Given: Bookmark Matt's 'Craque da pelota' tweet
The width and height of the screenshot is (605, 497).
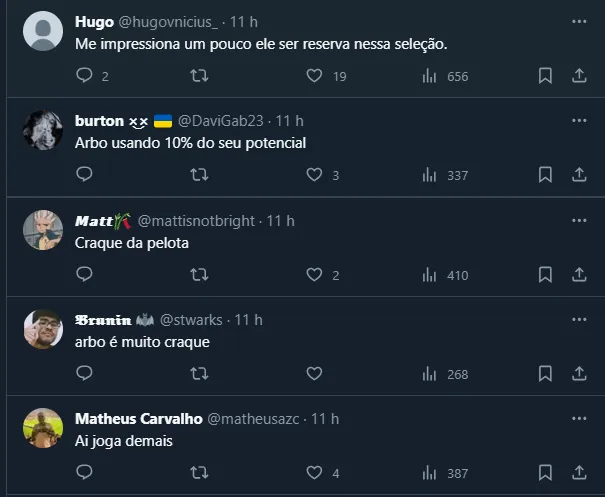Looking at the screenshot, I should click(545, 274).
